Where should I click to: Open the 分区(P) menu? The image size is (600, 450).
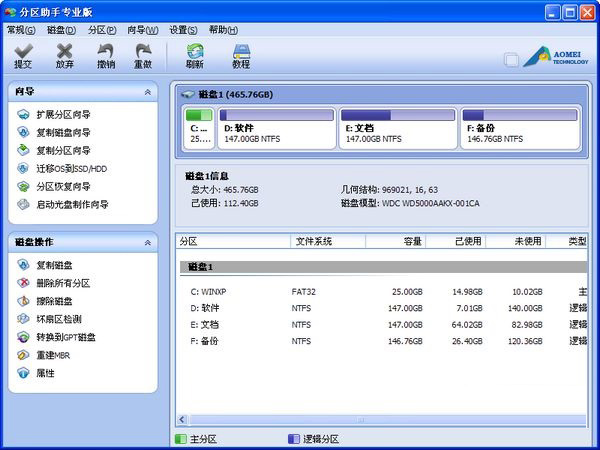102,30
